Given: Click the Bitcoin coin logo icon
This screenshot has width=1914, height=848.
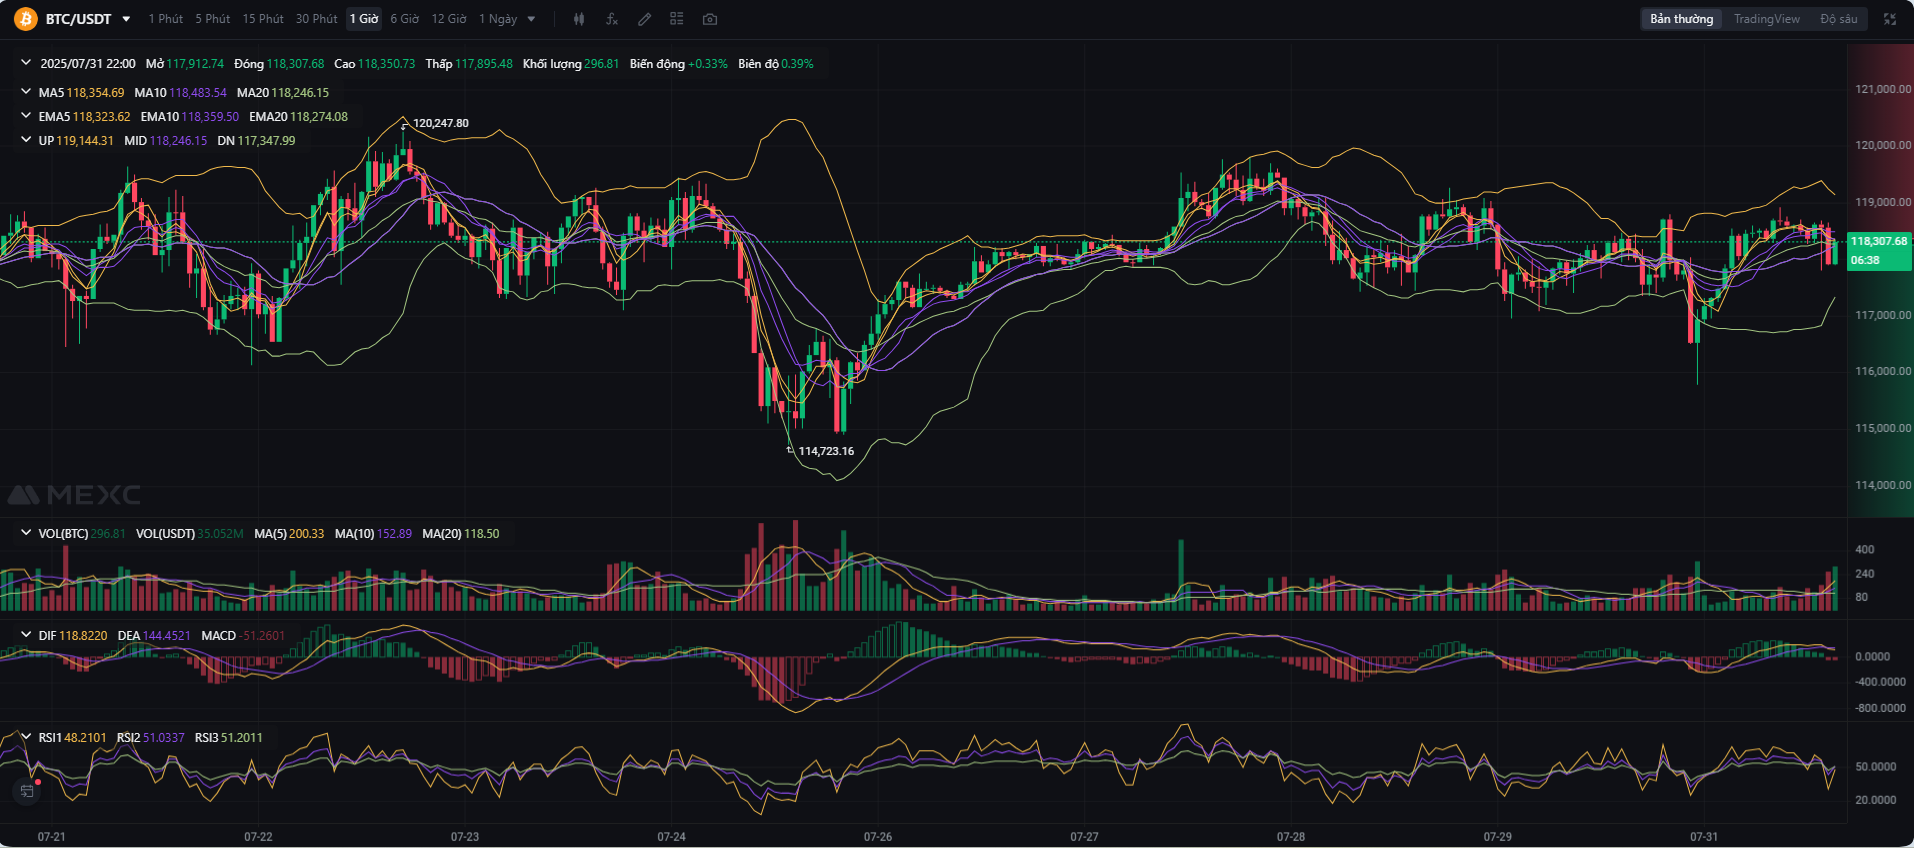Looking at the screenshot, I should tap(25, 19).
